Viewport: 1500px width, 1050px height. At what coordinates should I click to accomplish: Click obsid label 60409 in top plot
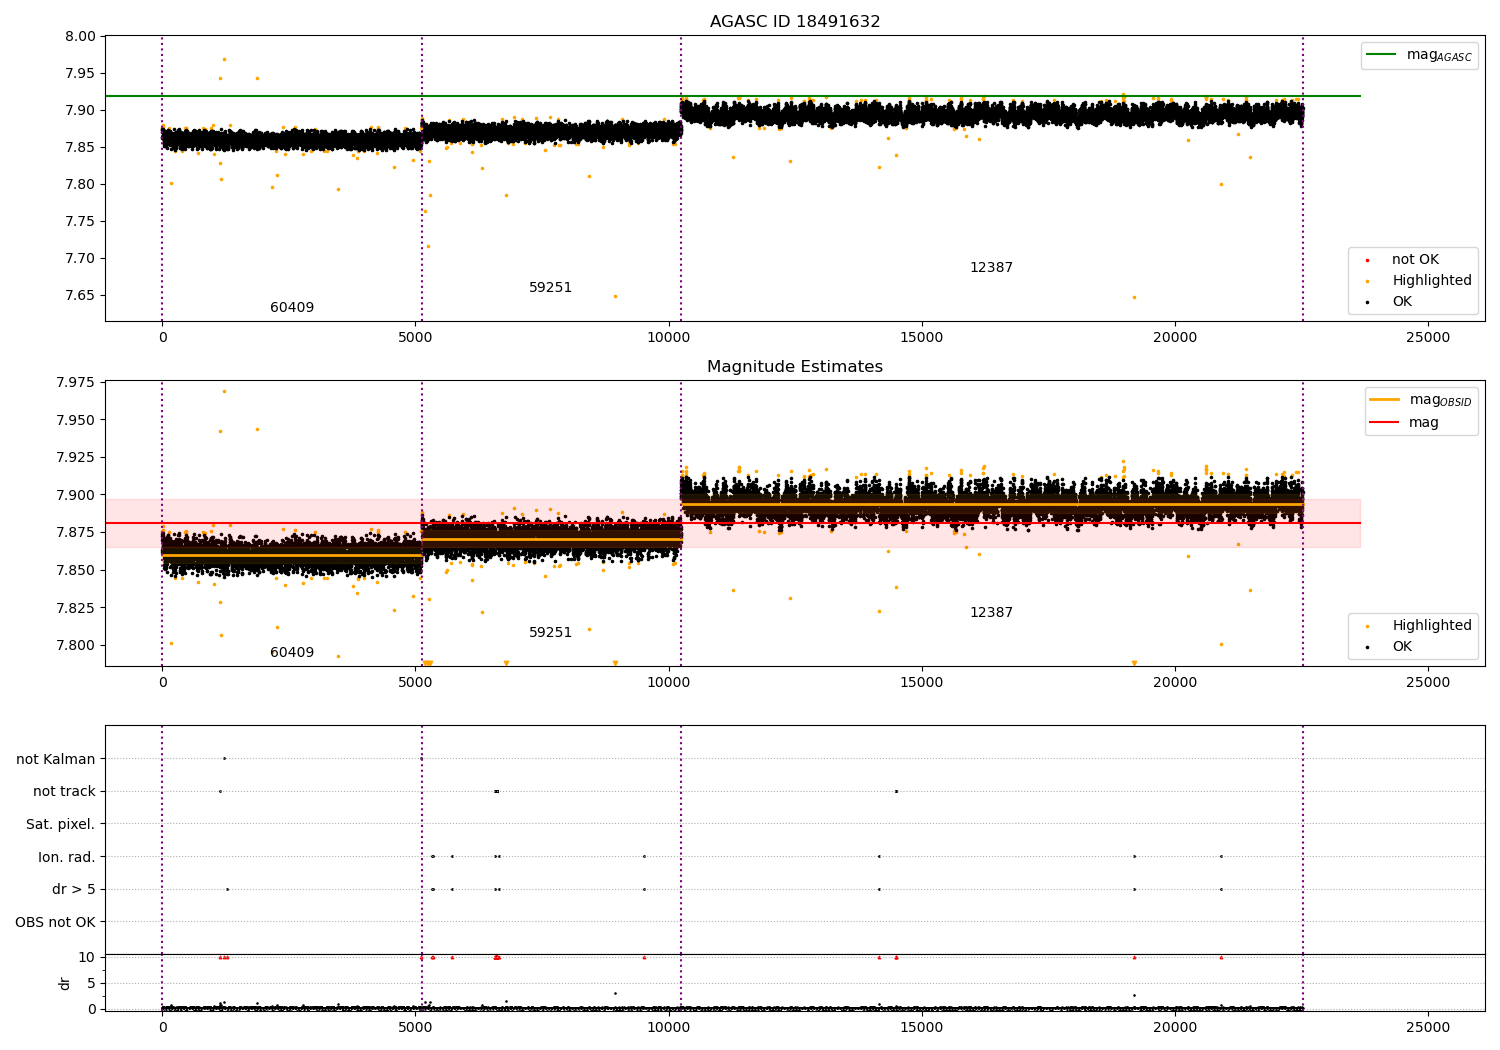coord(292,308)
